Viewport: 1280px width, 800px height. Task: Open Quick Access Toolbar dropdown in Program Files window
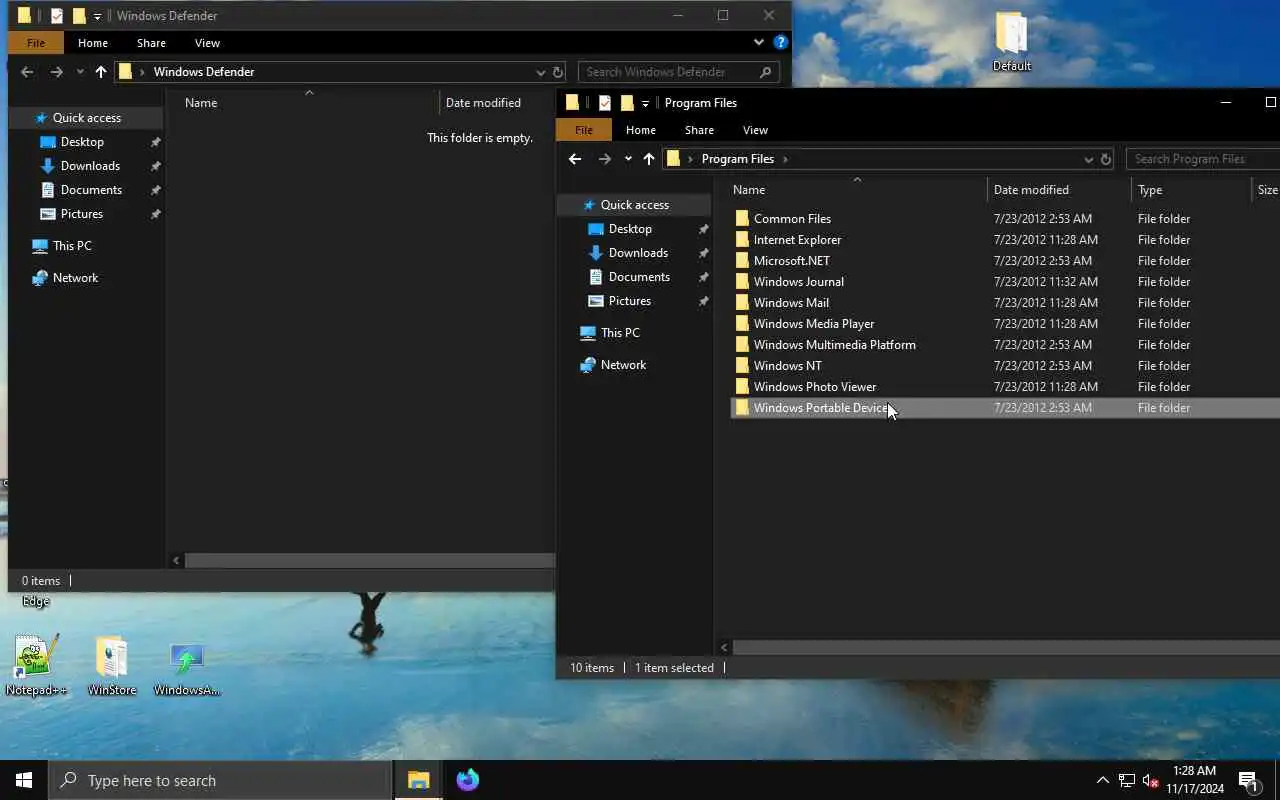coord(645,103)
